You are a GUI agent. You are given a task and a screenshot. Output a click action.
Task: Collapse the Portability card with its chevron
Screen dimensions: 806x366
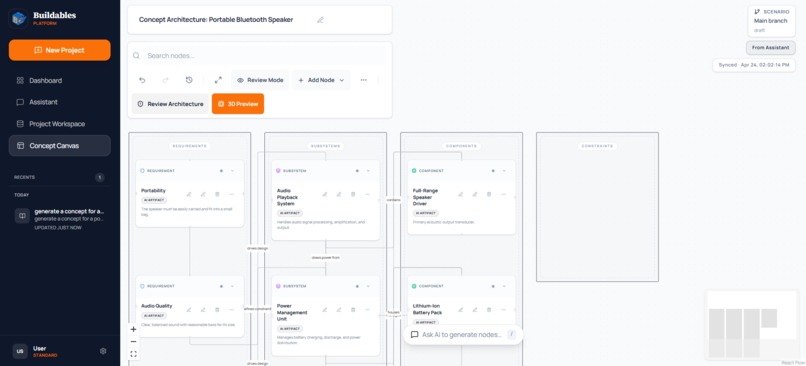(x=232, y=171)
